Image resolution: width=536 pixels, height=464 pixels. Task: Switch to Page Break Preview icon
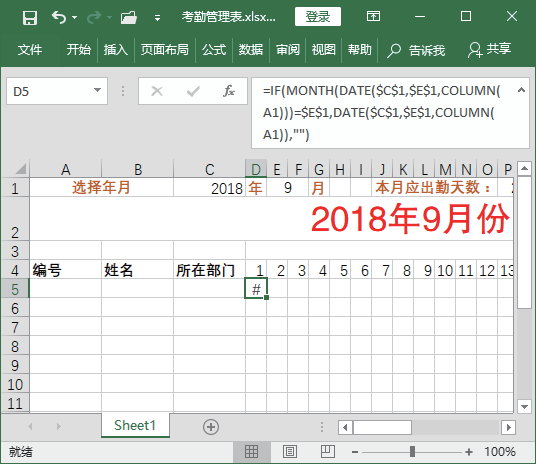(327, 452)
